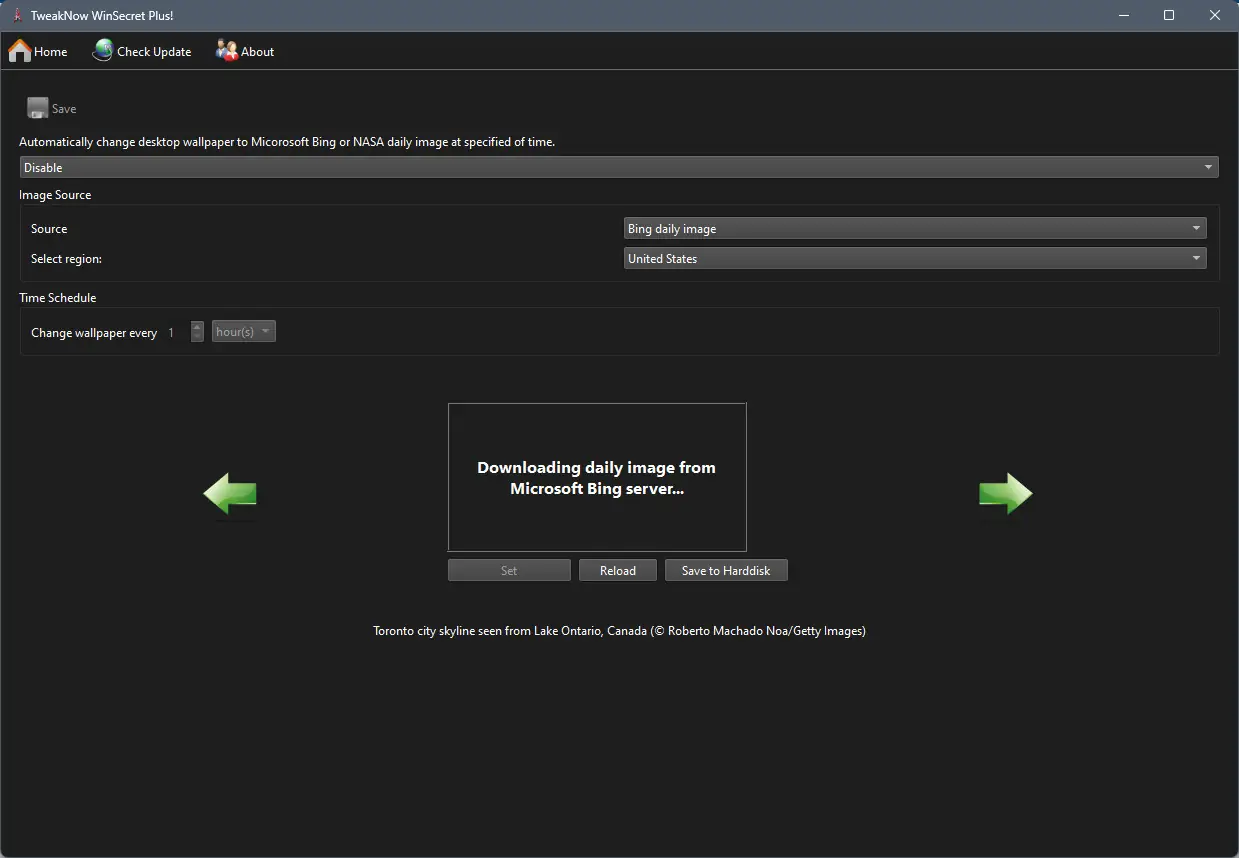Reload the daily image
This screenshot has width=1239, height=858.
tap(618, 570)
